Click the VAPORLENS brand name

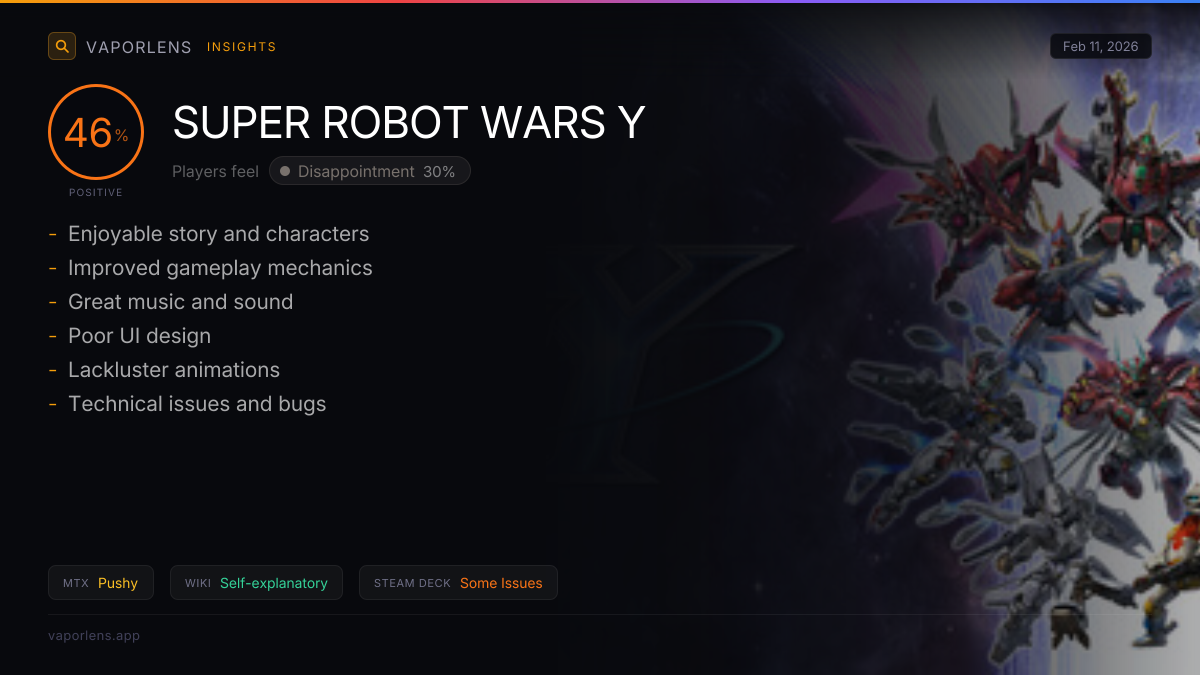pyautogui.click(x=139, y=47)
